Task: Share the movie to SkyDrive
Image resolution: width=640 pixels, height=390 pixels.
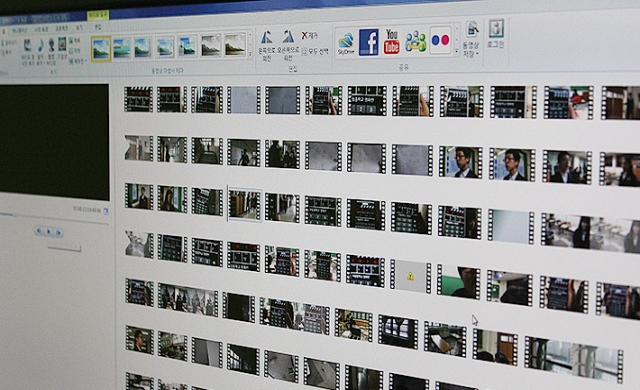Action: pyautogui.click(x=346, y=44)
